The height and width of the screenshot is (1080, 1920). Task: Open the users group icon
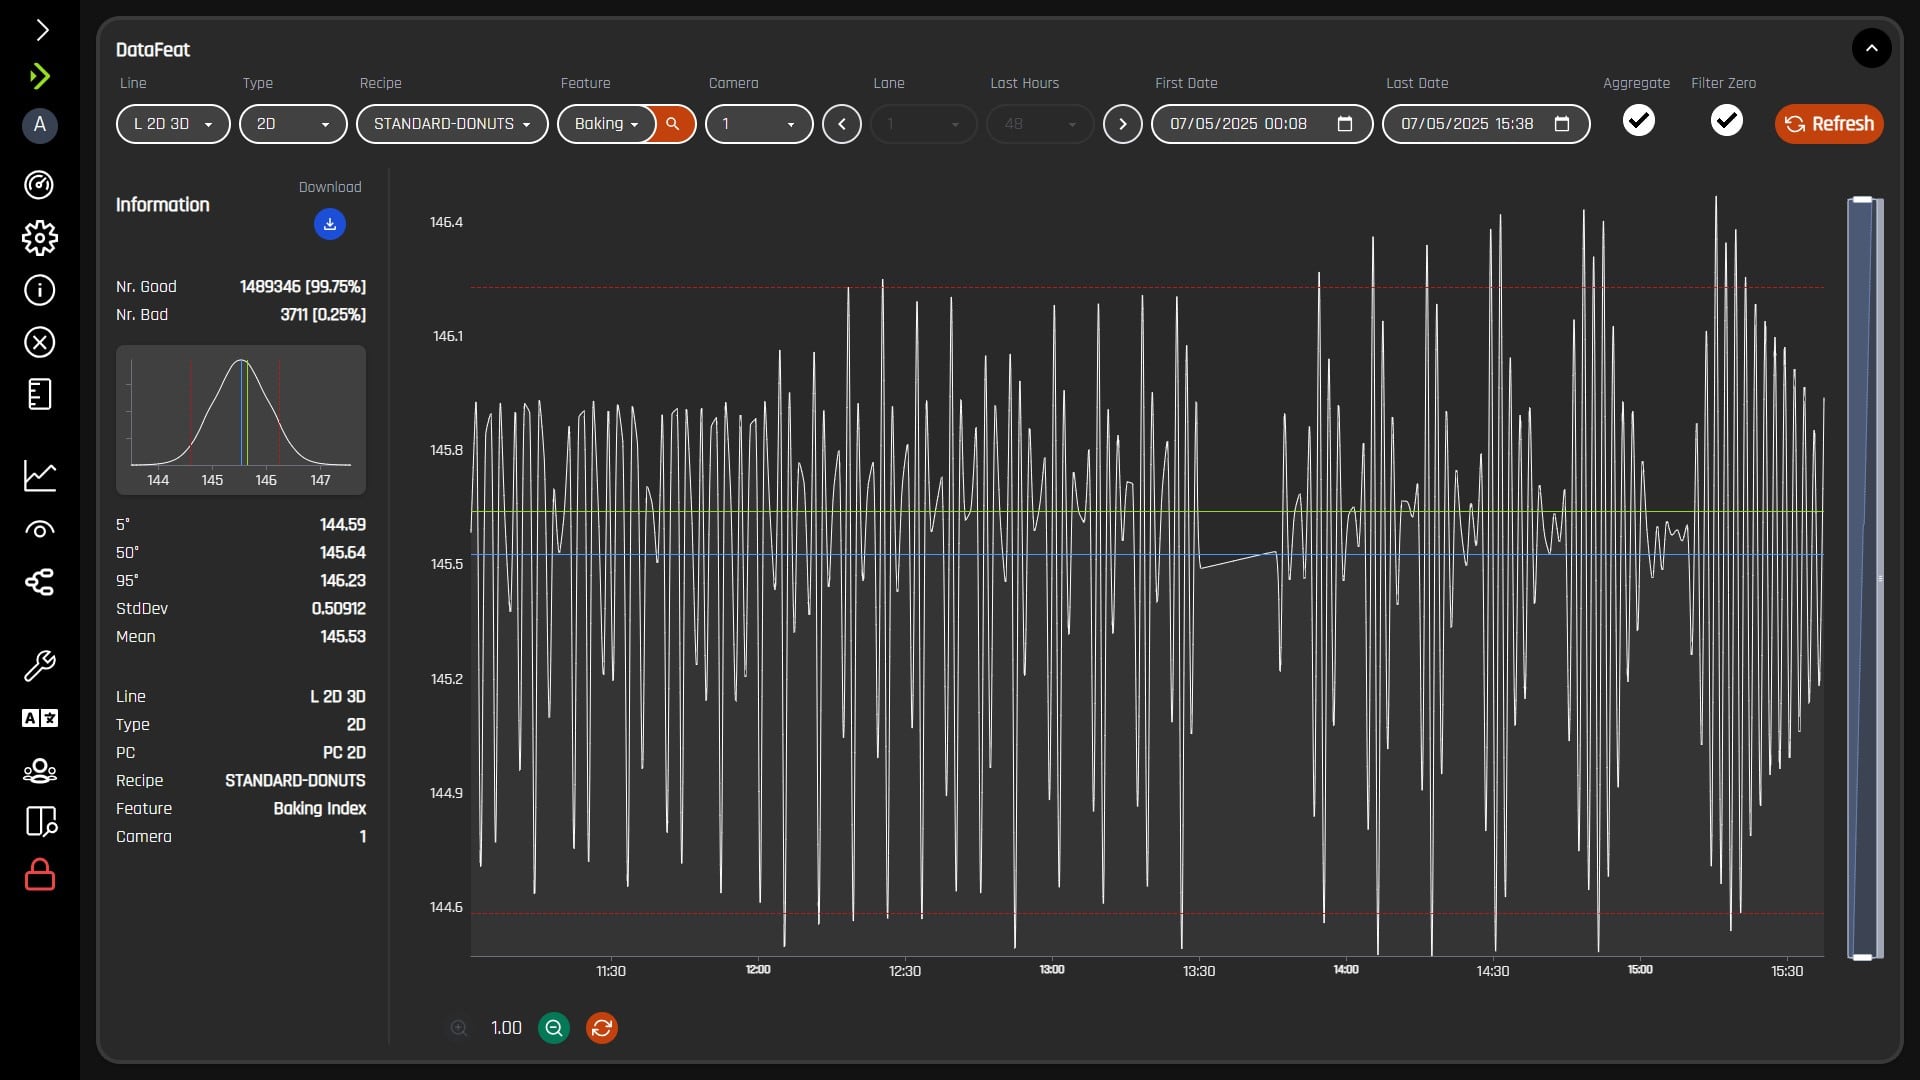click(x=40, y=771)
